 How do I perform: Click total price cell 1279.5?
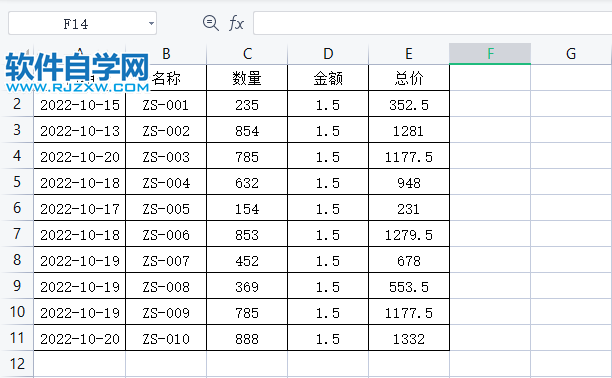[409, 234]
